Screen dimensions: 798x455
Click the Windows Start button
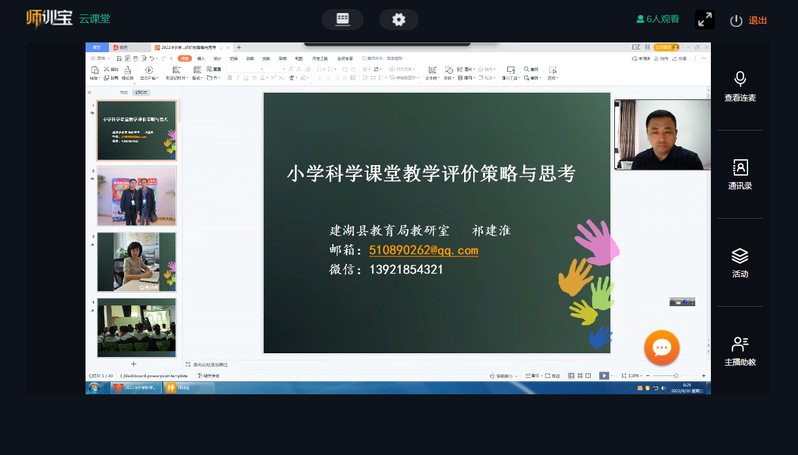(95, 387)
